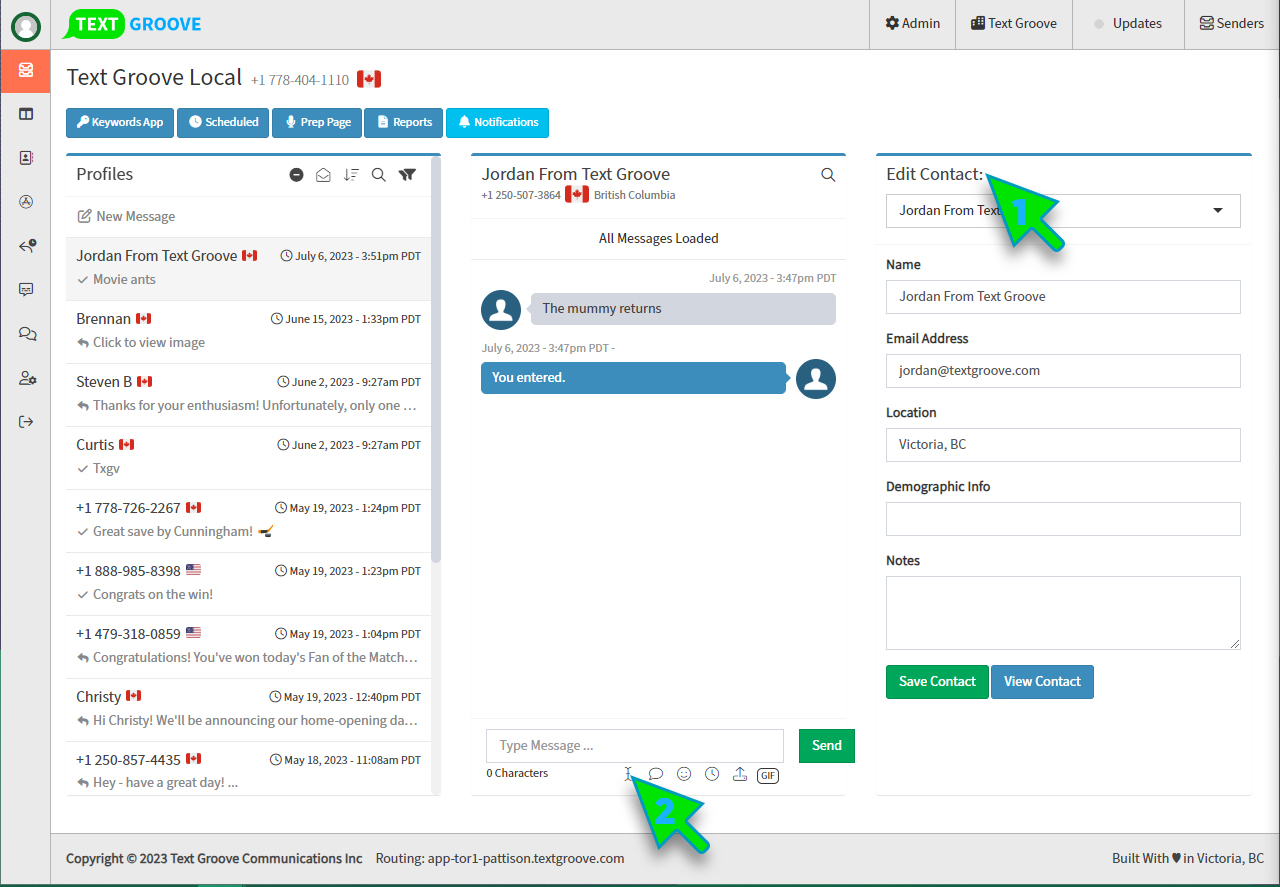
Task: Click the sender avatar beside The mummy returns
Action: point(501,310)
